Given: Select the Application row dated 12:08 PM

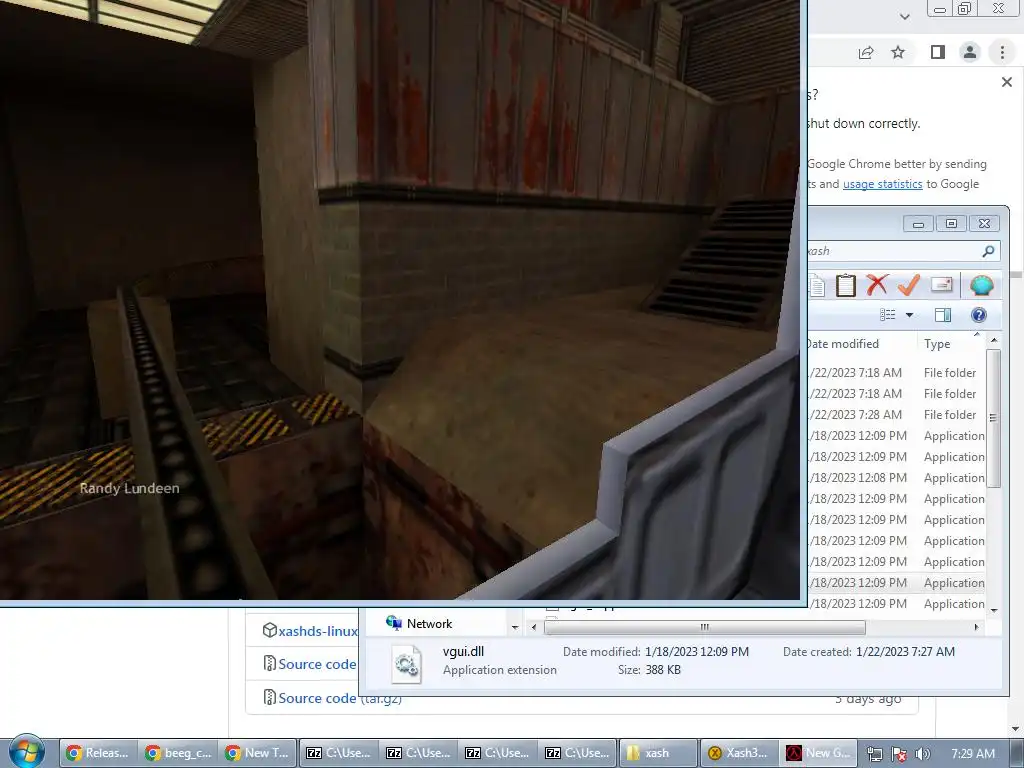Looking at the screenshot, I should click(x=896, y=477).
